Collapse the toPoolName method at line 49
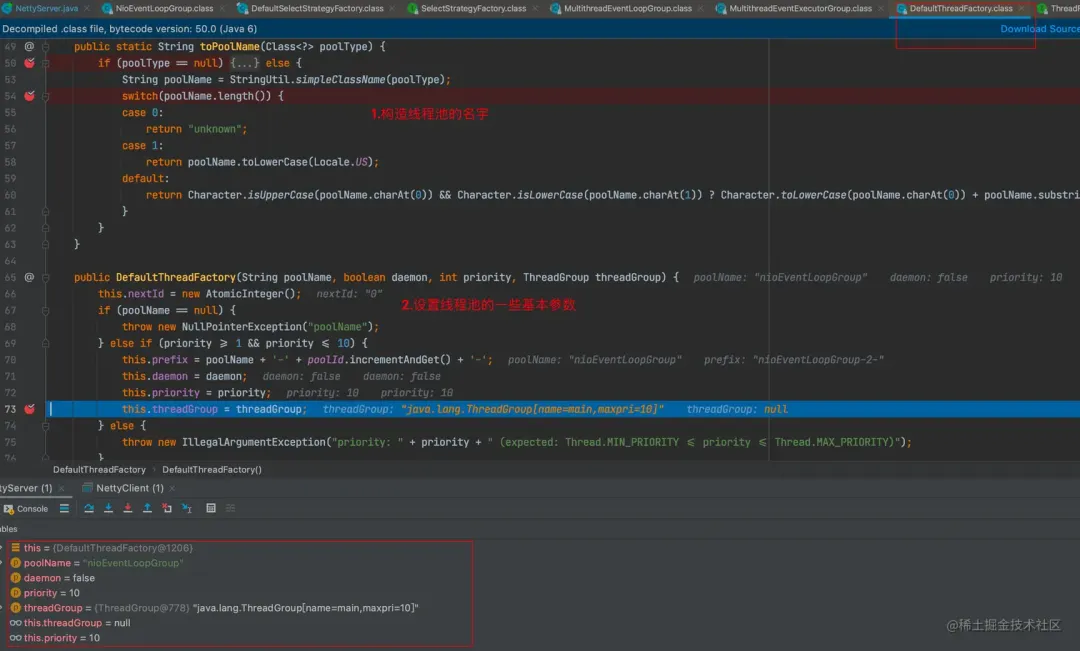 45,46
